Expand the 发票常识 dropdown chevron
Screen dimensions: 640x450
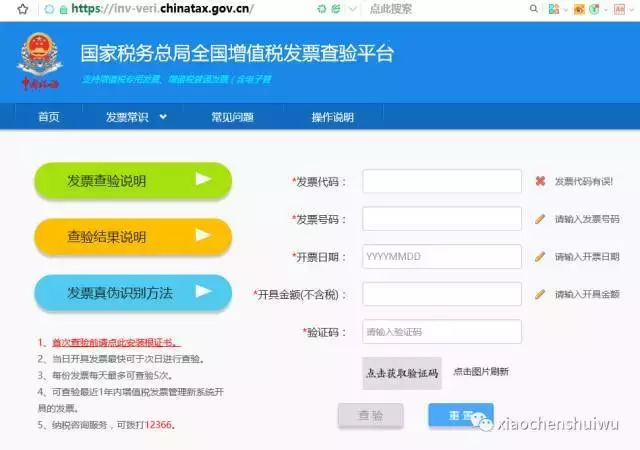pos(163,117)
